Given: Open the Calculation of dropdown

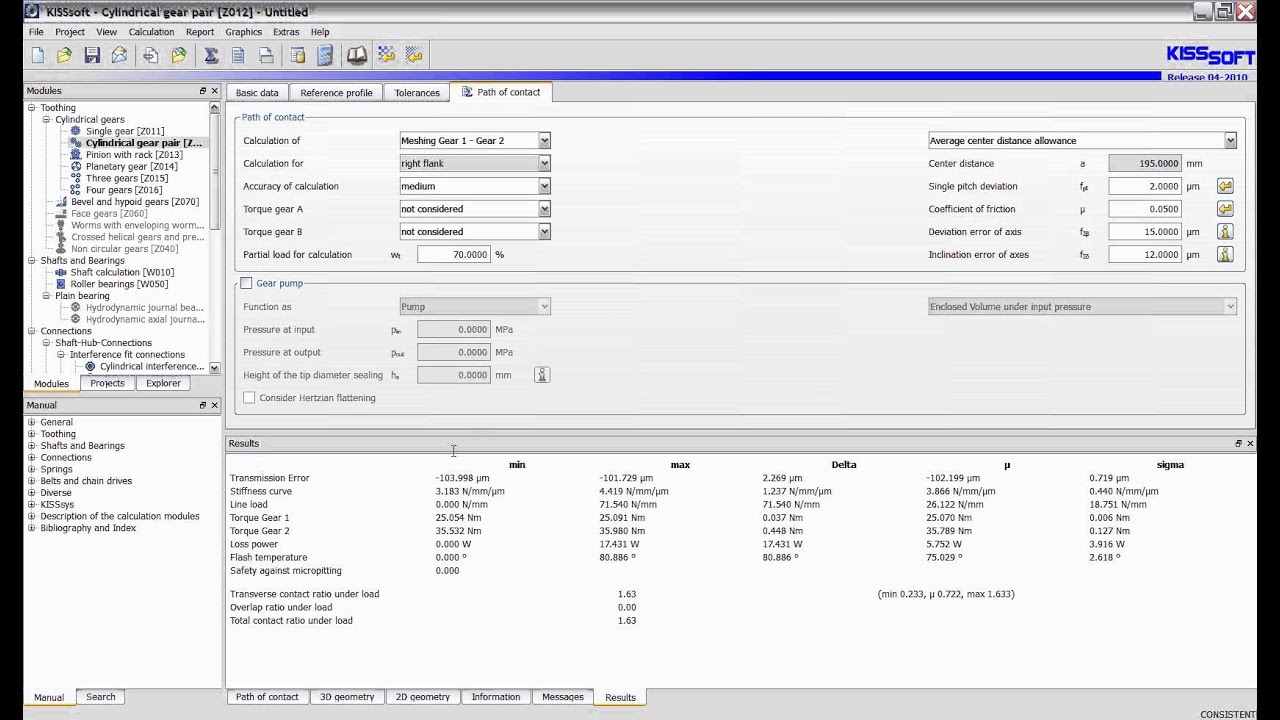Looking at the screenshot, I should [x=544, y=141].
